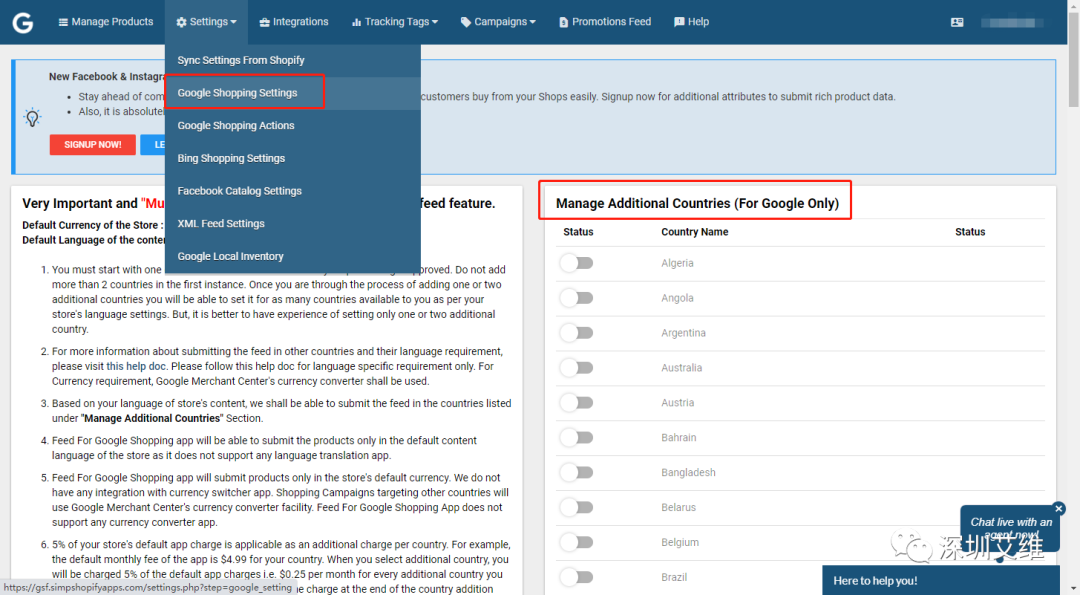Click the SIGNUP NOW! button
This screenshot has height=595, width=1080.
point(92,145)
